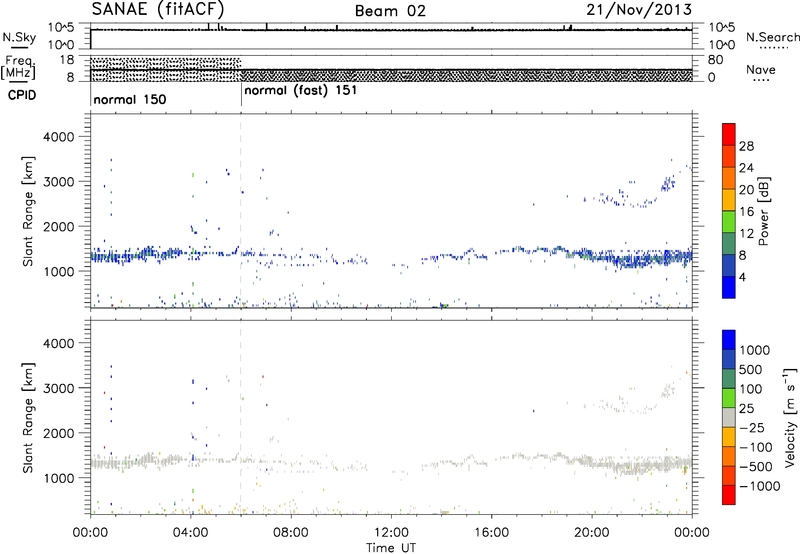Viewport: 800px width, 554px height.
Task: Click the solid line sample under N.Sky
Action: (19, 47)
